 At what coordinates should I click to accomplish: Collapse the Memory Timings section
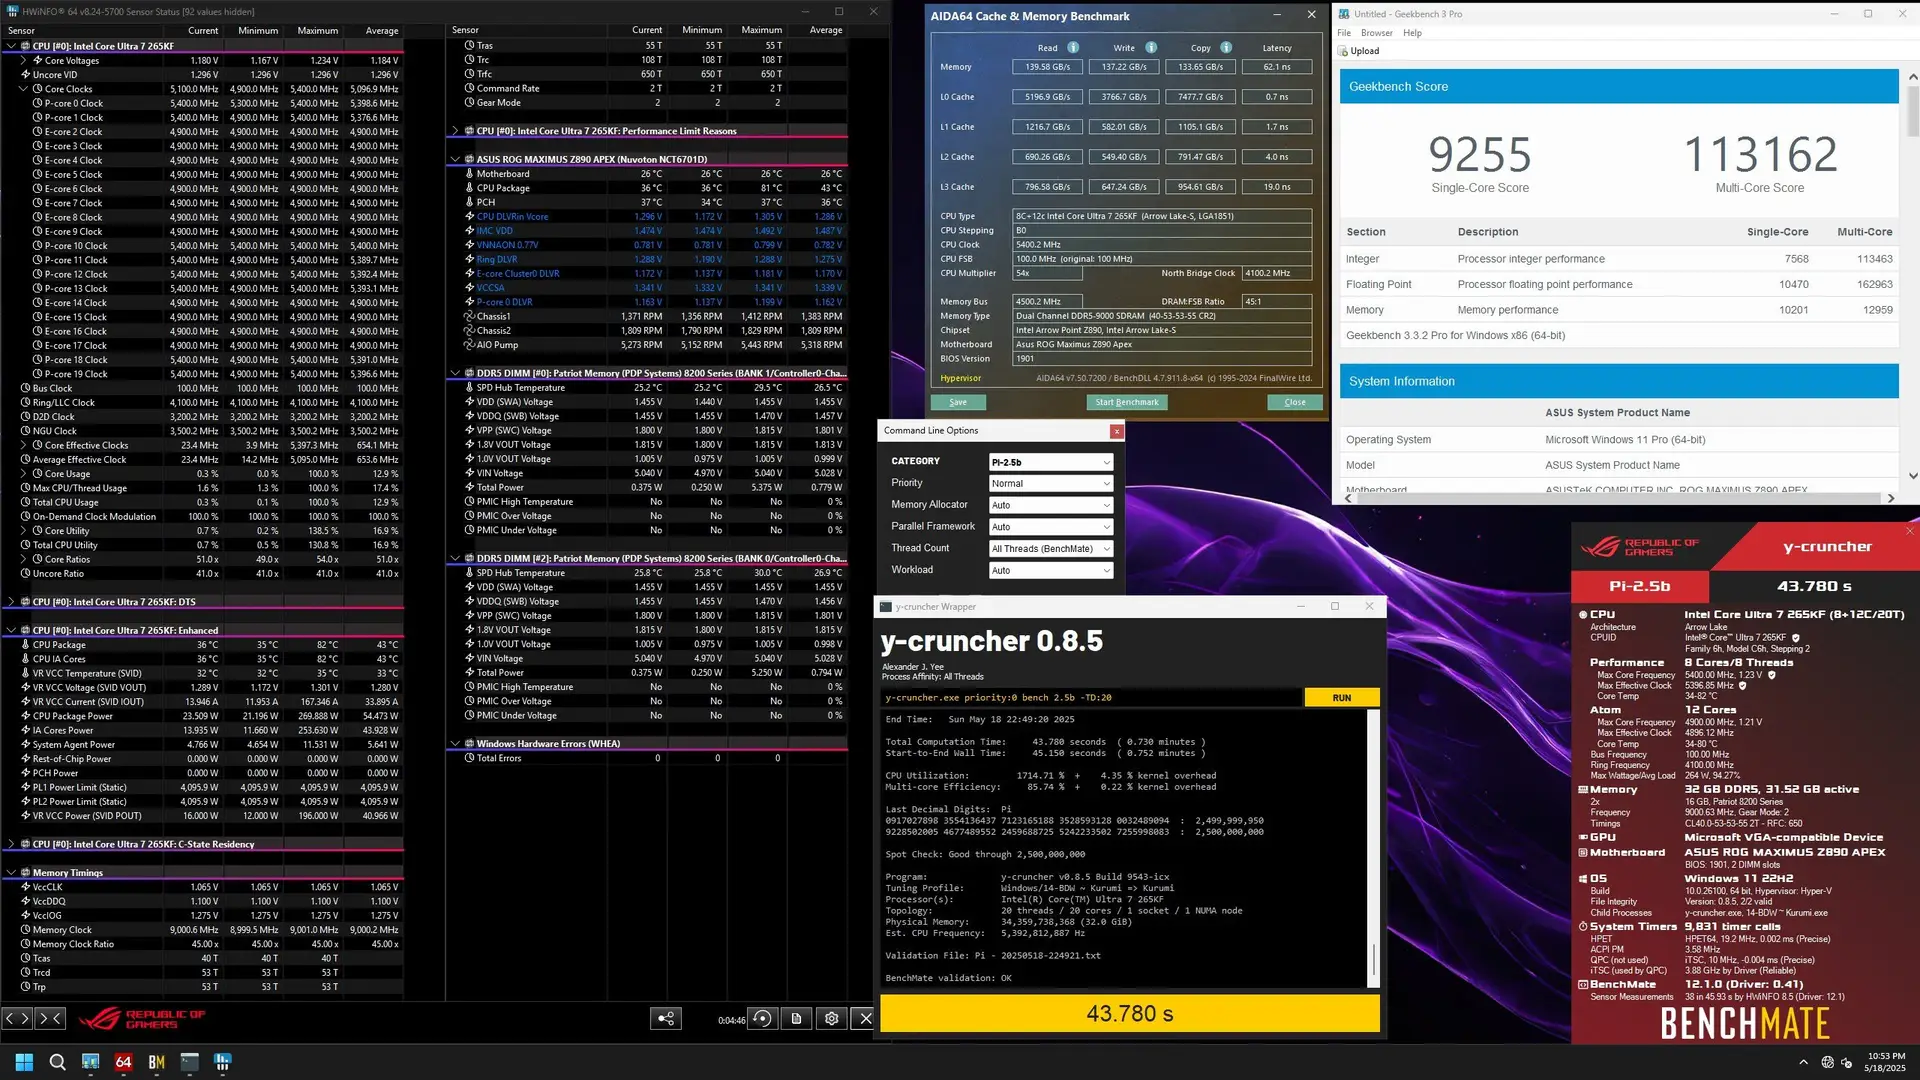click(11, 873)
